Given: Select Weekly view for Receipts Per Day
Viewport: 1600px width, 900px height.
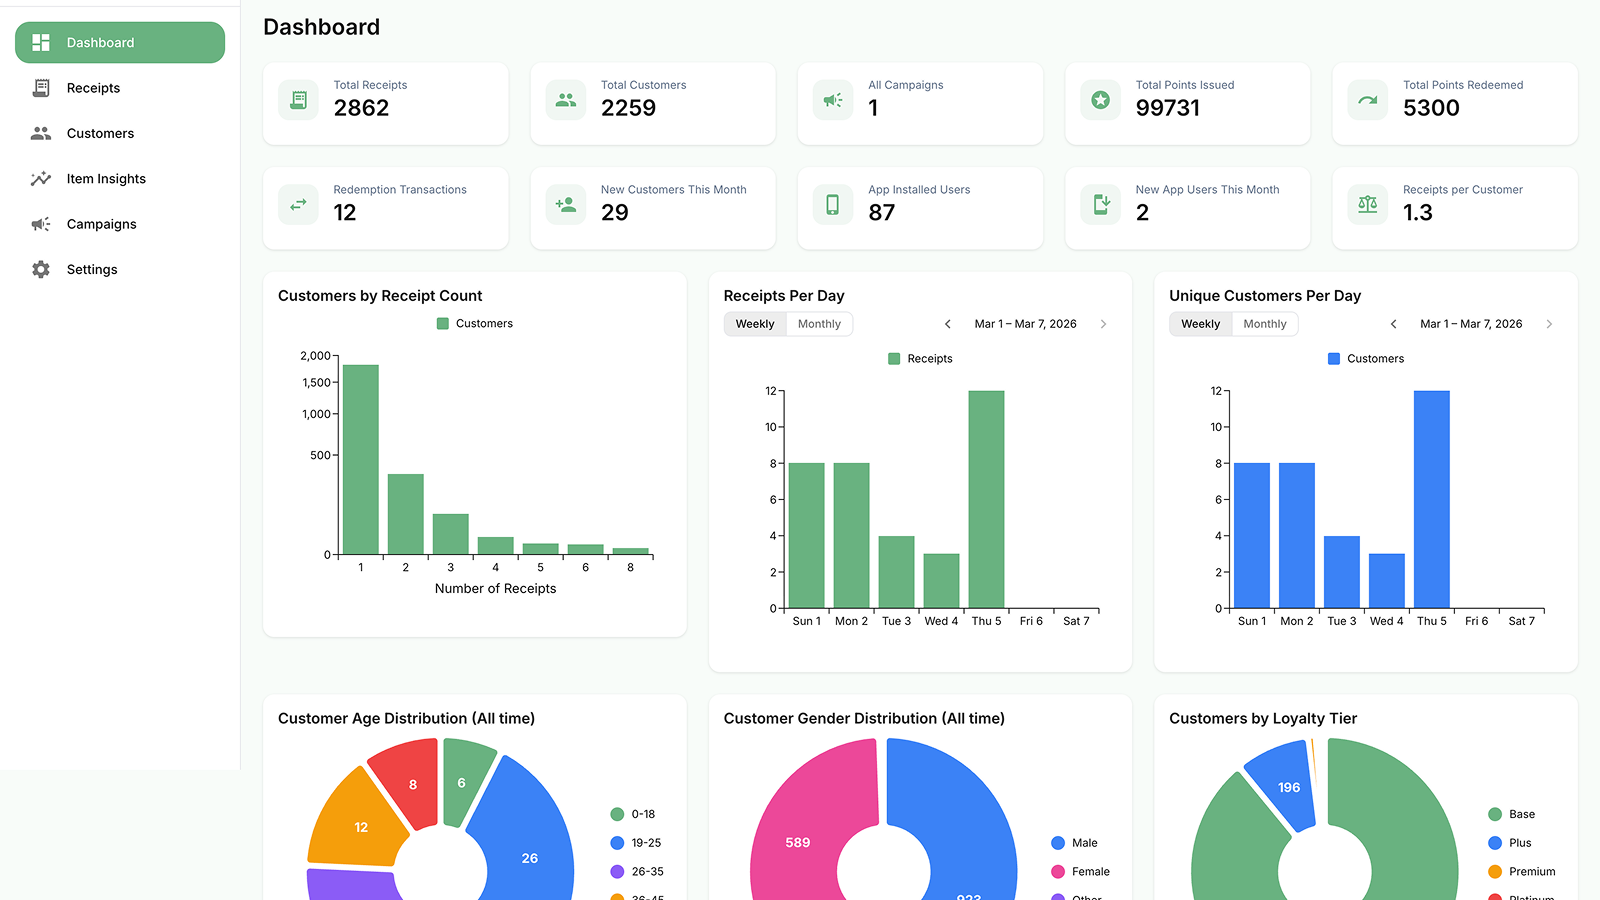Looking at the screenshot, I should [755, 324].
